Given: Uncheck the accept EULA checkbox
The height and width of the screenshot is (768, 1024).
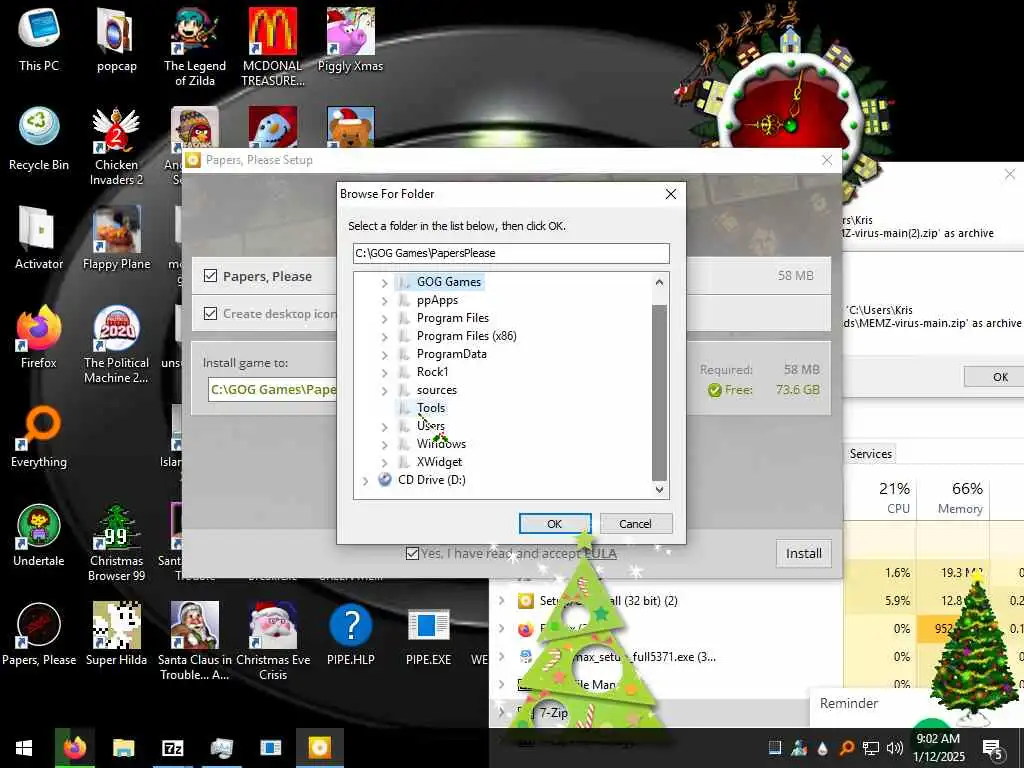Looking at the screenshot, I should click(x=412, y=553).
